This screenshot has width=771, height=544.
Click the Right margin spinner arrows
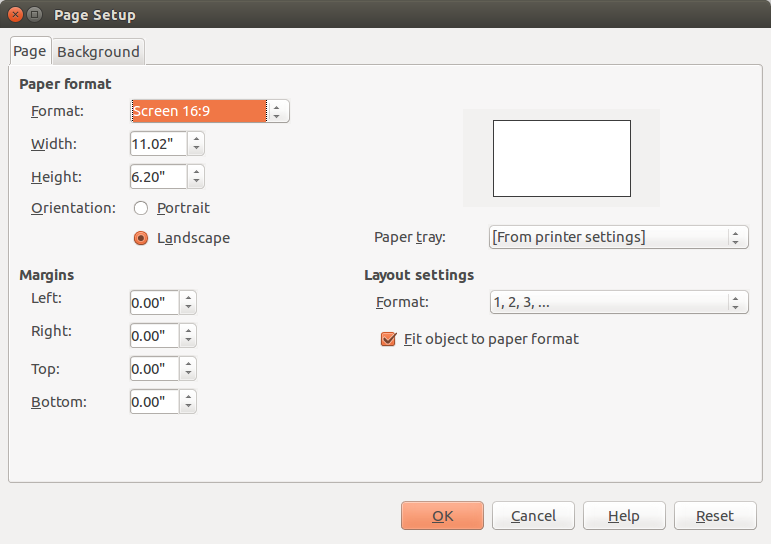click(x=188, y=335)
